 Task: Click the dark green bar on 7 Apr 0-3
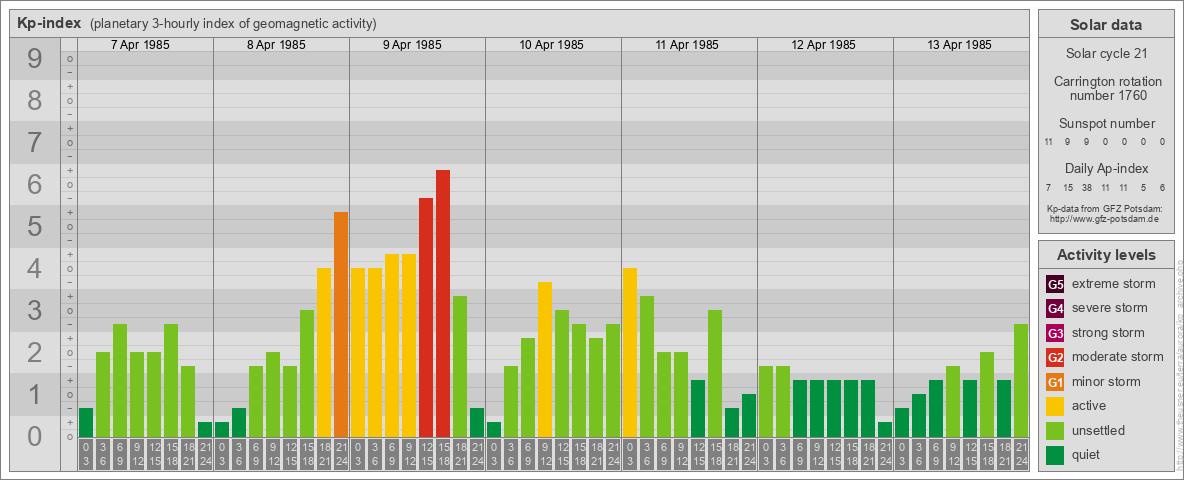point(86,422)
